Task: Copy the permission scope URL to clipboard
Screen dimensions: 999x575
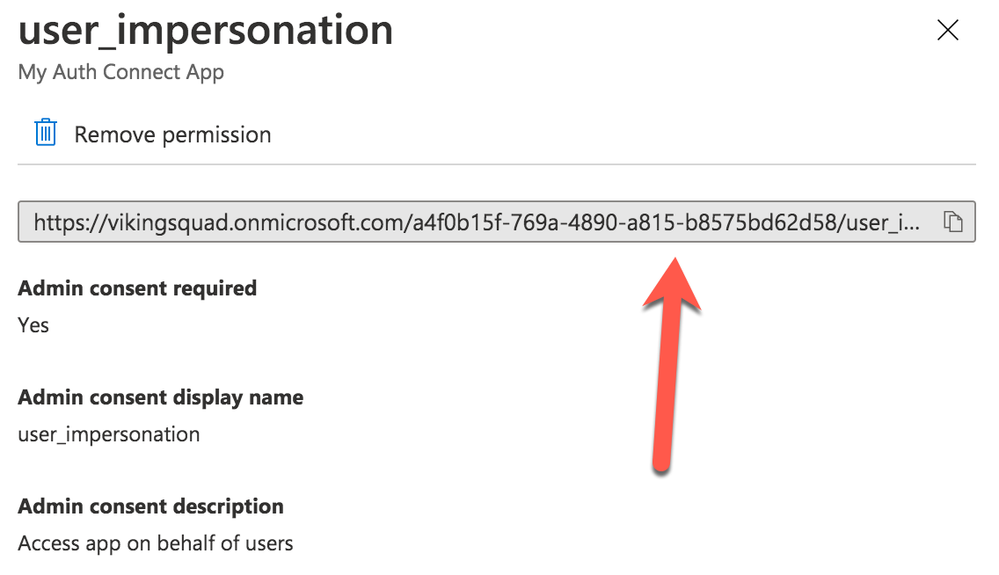Action: (x=953, y=222)
